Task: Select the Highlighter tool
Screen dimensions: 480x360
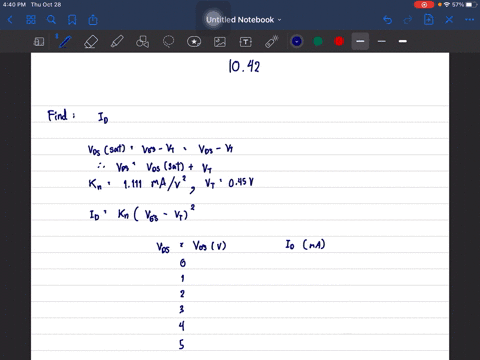Action: 117,42
